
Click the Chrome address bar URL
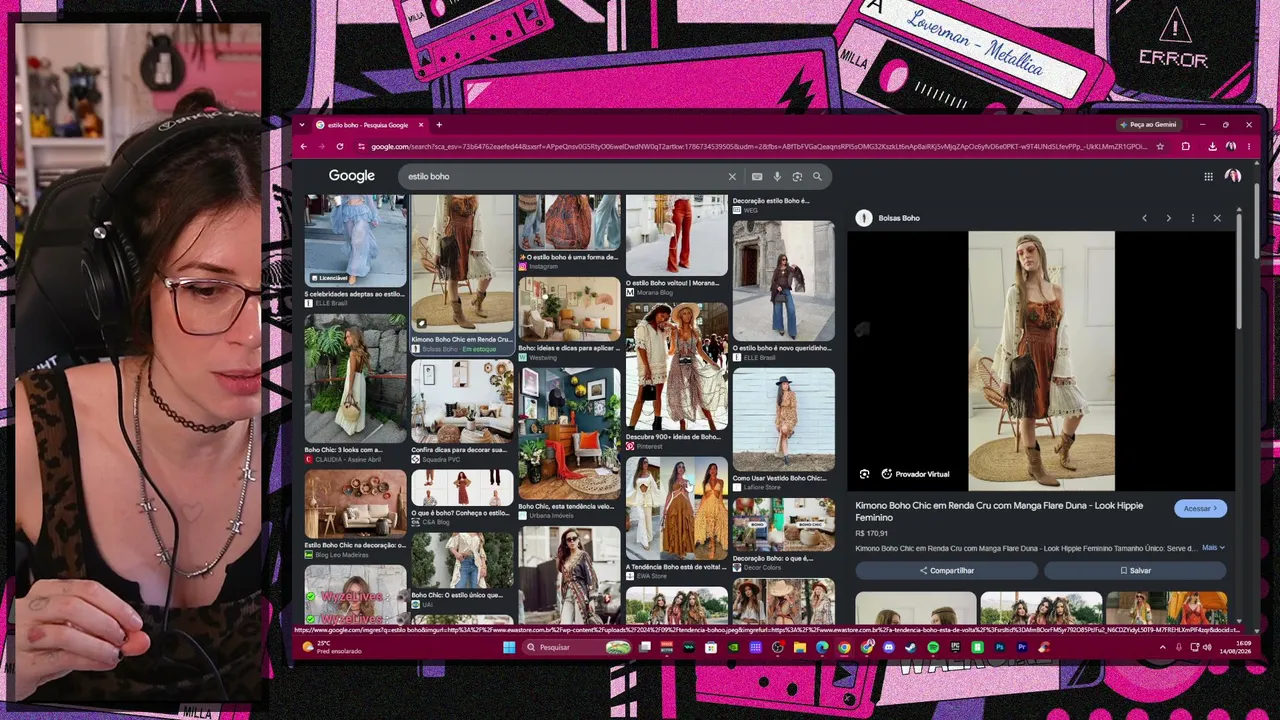(759, 146)
